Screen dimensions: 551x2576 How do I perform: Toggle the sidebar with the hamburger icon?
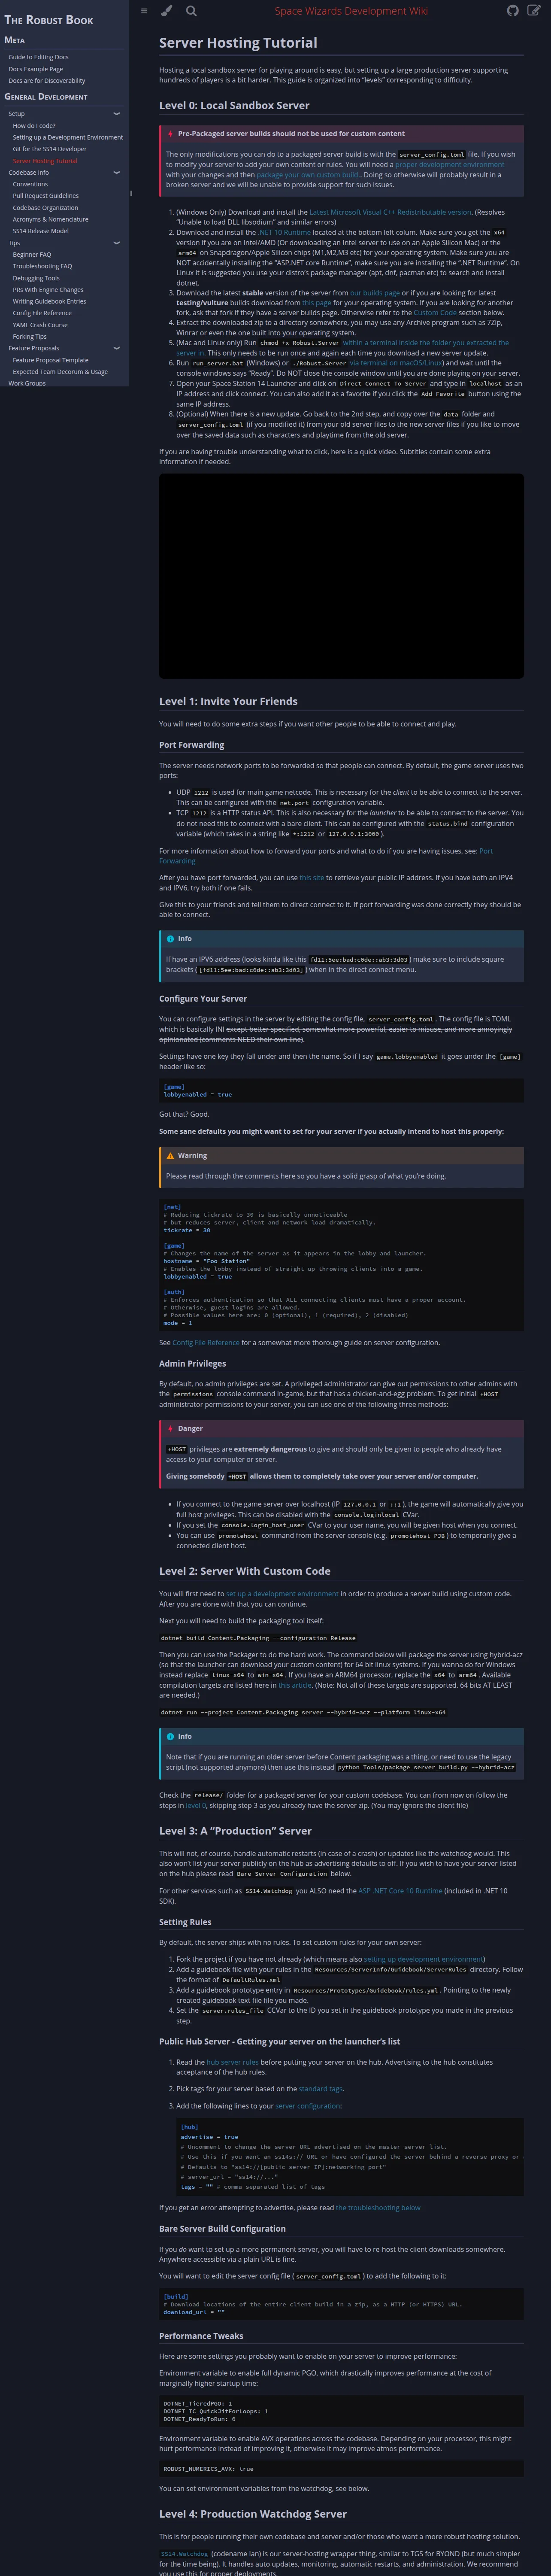coord(144,11)
